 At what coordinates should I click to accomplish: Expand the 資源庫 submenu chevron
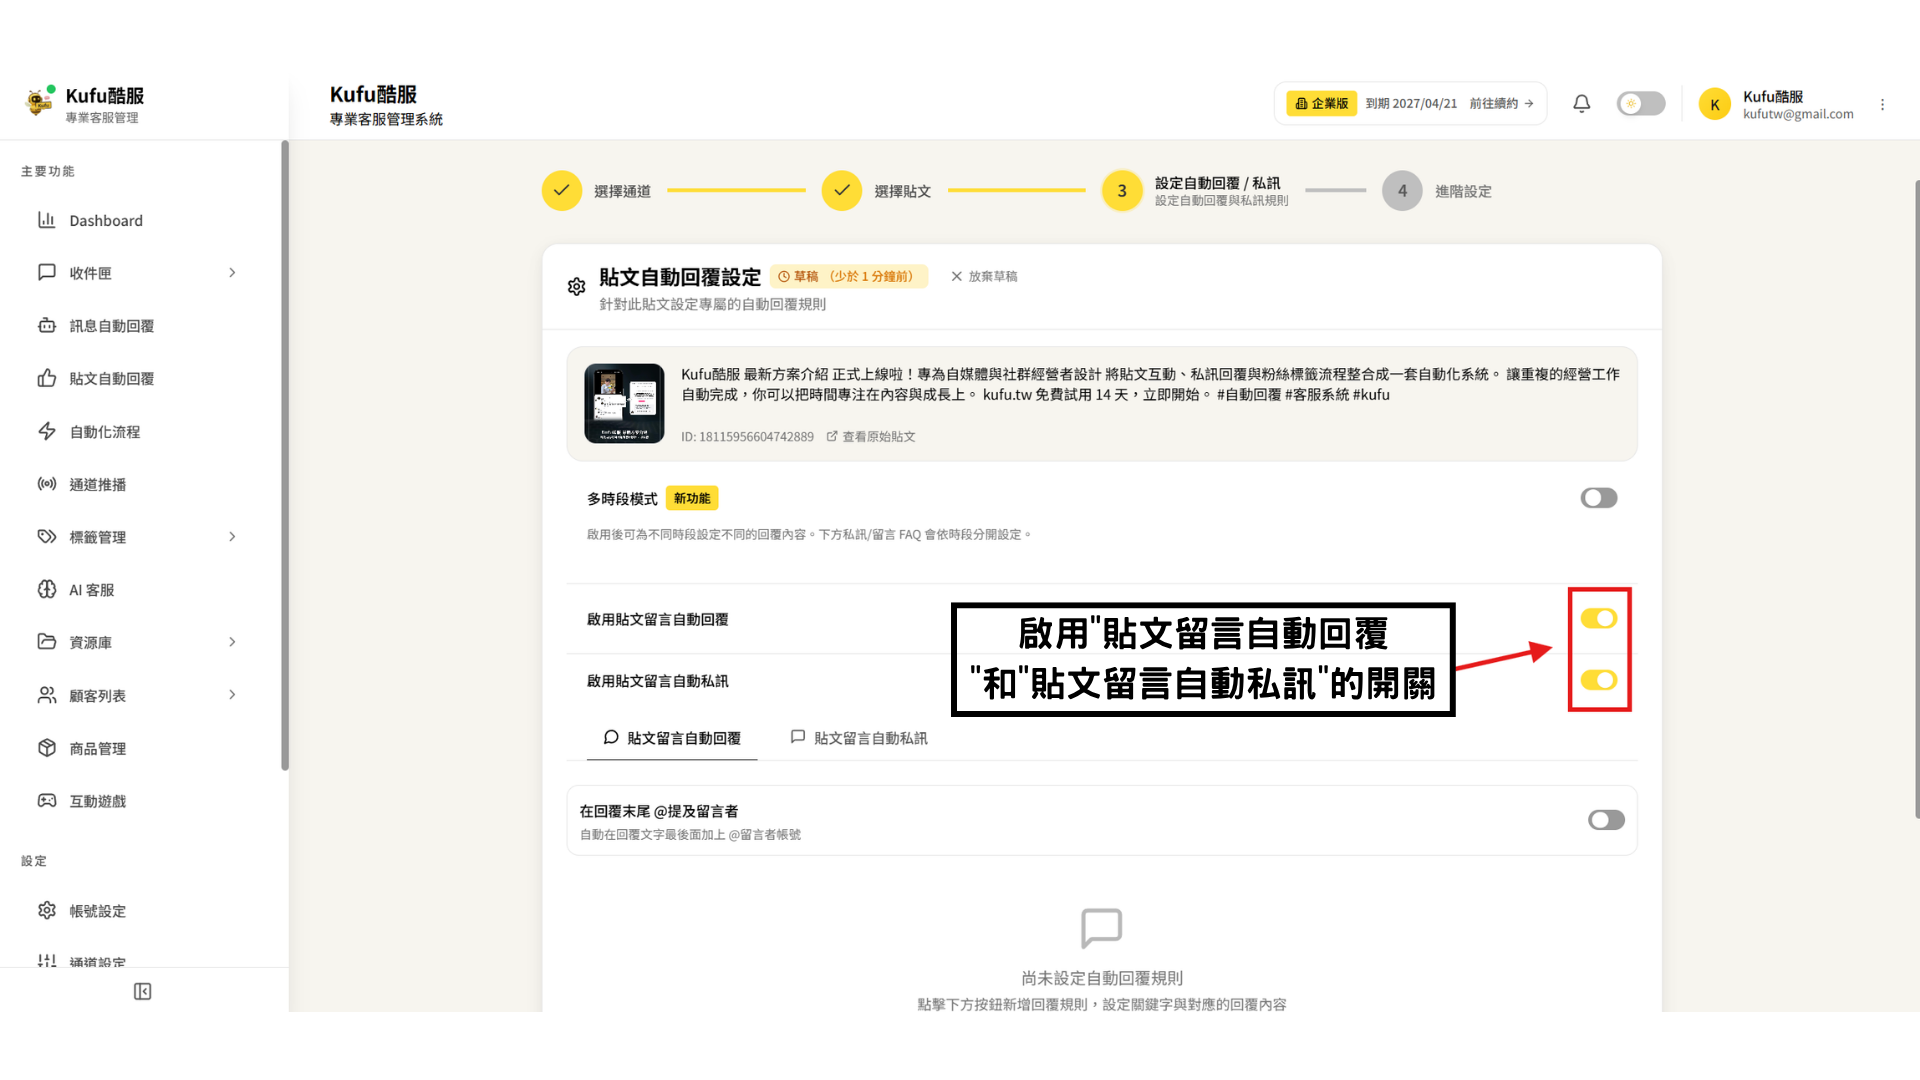coord(232,642)
